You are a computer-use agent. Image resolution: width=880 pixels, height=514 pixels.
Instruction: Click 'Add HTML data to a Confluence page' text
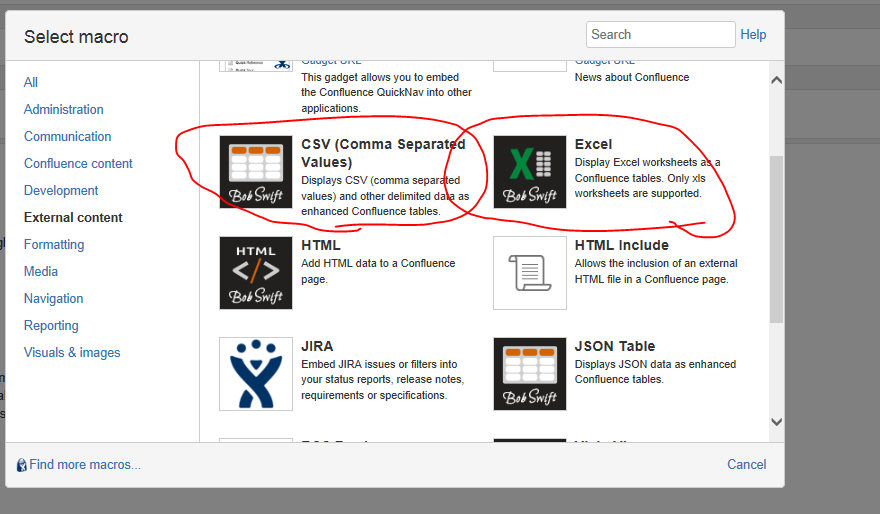(378, 271)
